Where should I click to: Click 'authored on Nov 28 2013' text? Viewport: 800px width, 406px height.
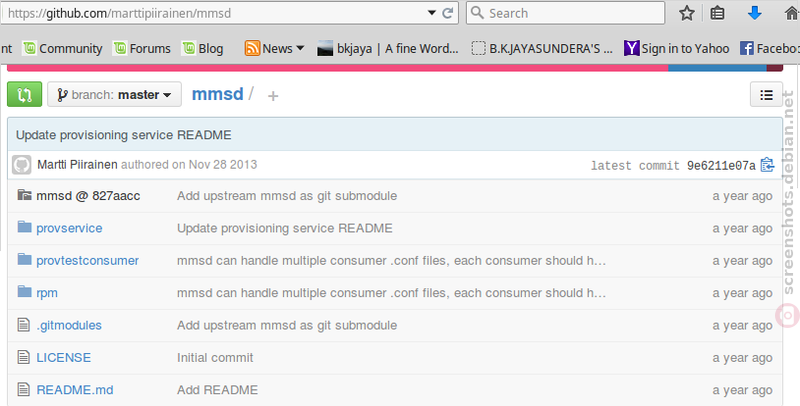pos(189,164)
